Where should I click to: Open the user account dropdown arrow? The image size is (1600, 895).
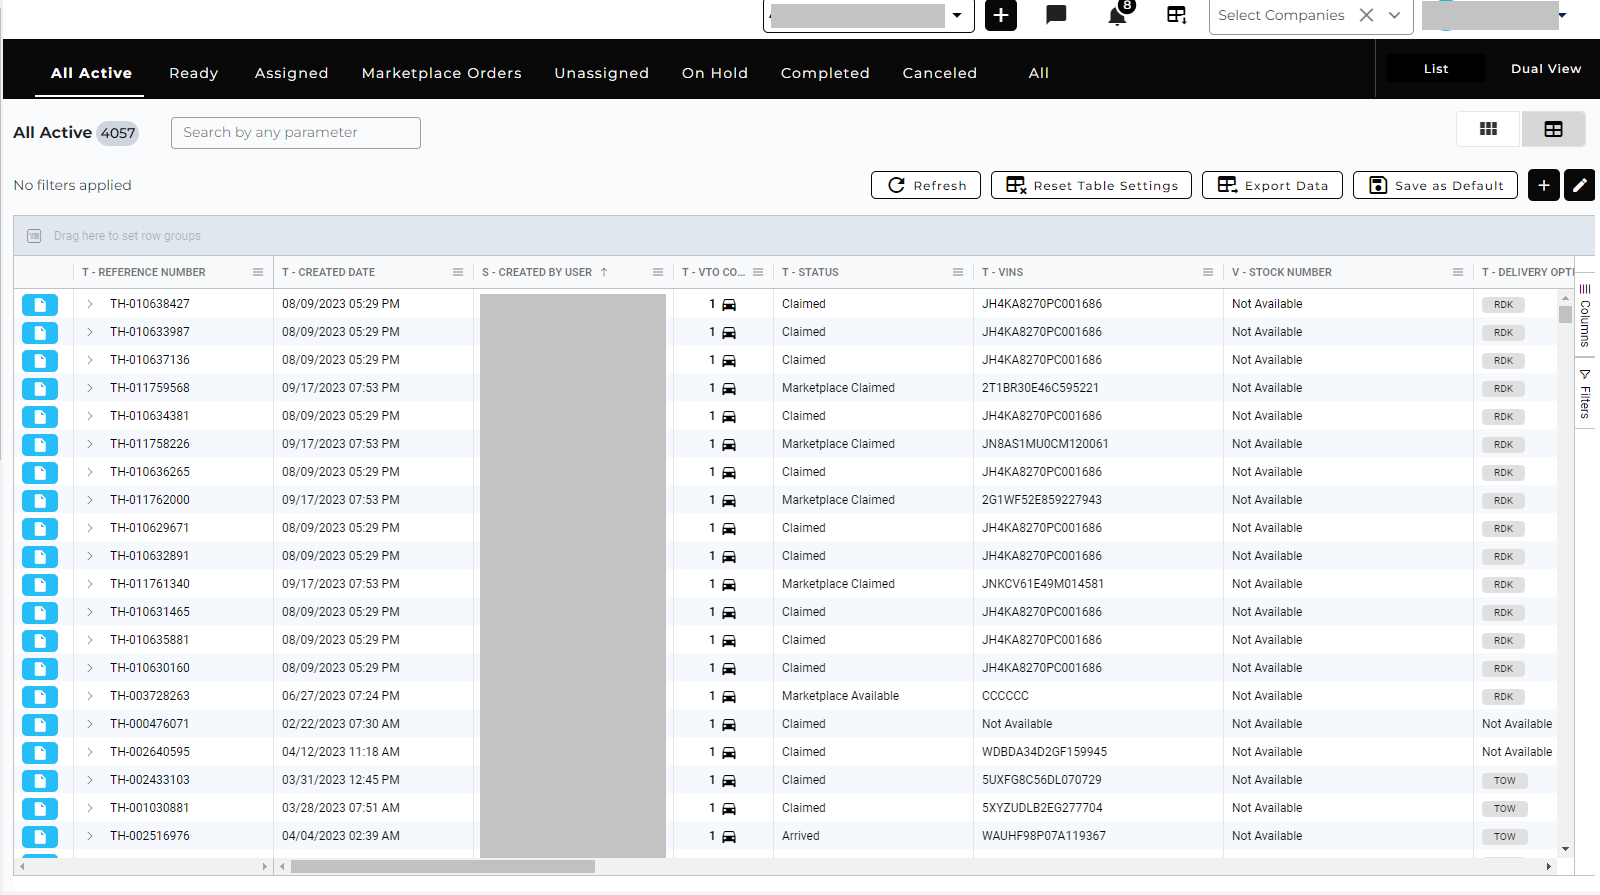pyautogui.click(x=1562, y=15)
